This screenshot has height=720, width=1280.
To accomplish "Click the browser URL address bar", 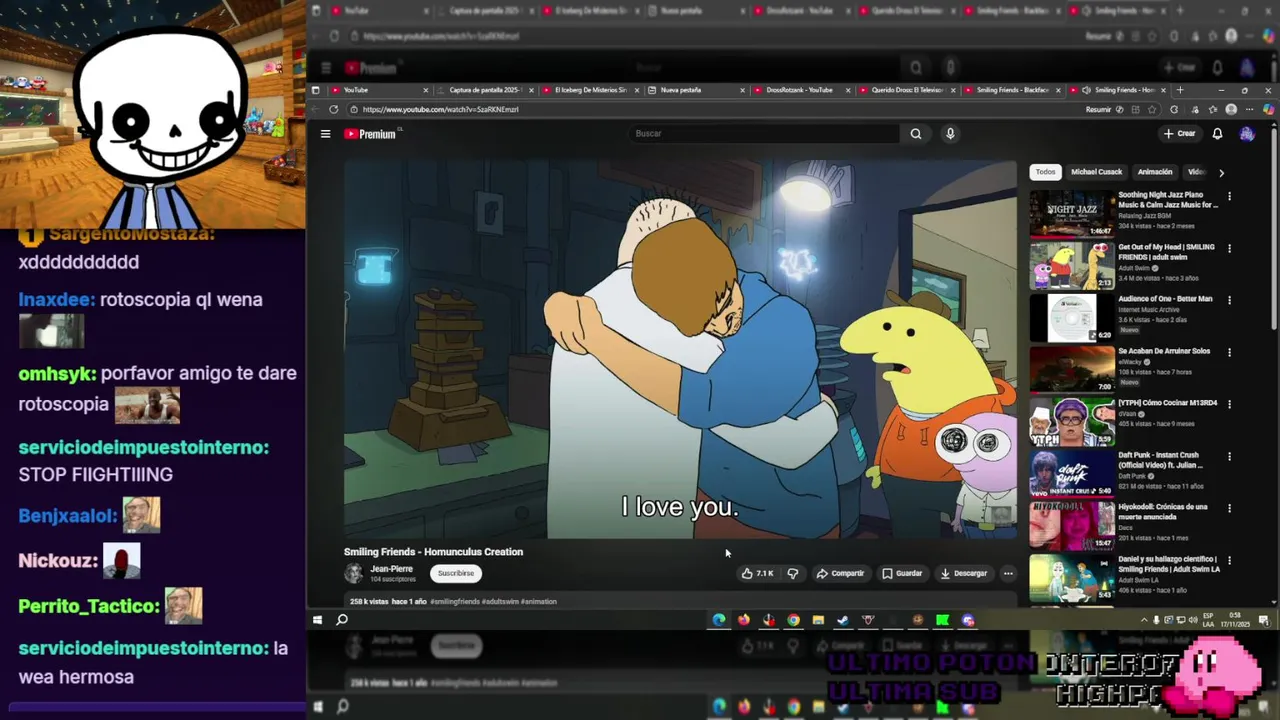I will [x=715, y=109].
